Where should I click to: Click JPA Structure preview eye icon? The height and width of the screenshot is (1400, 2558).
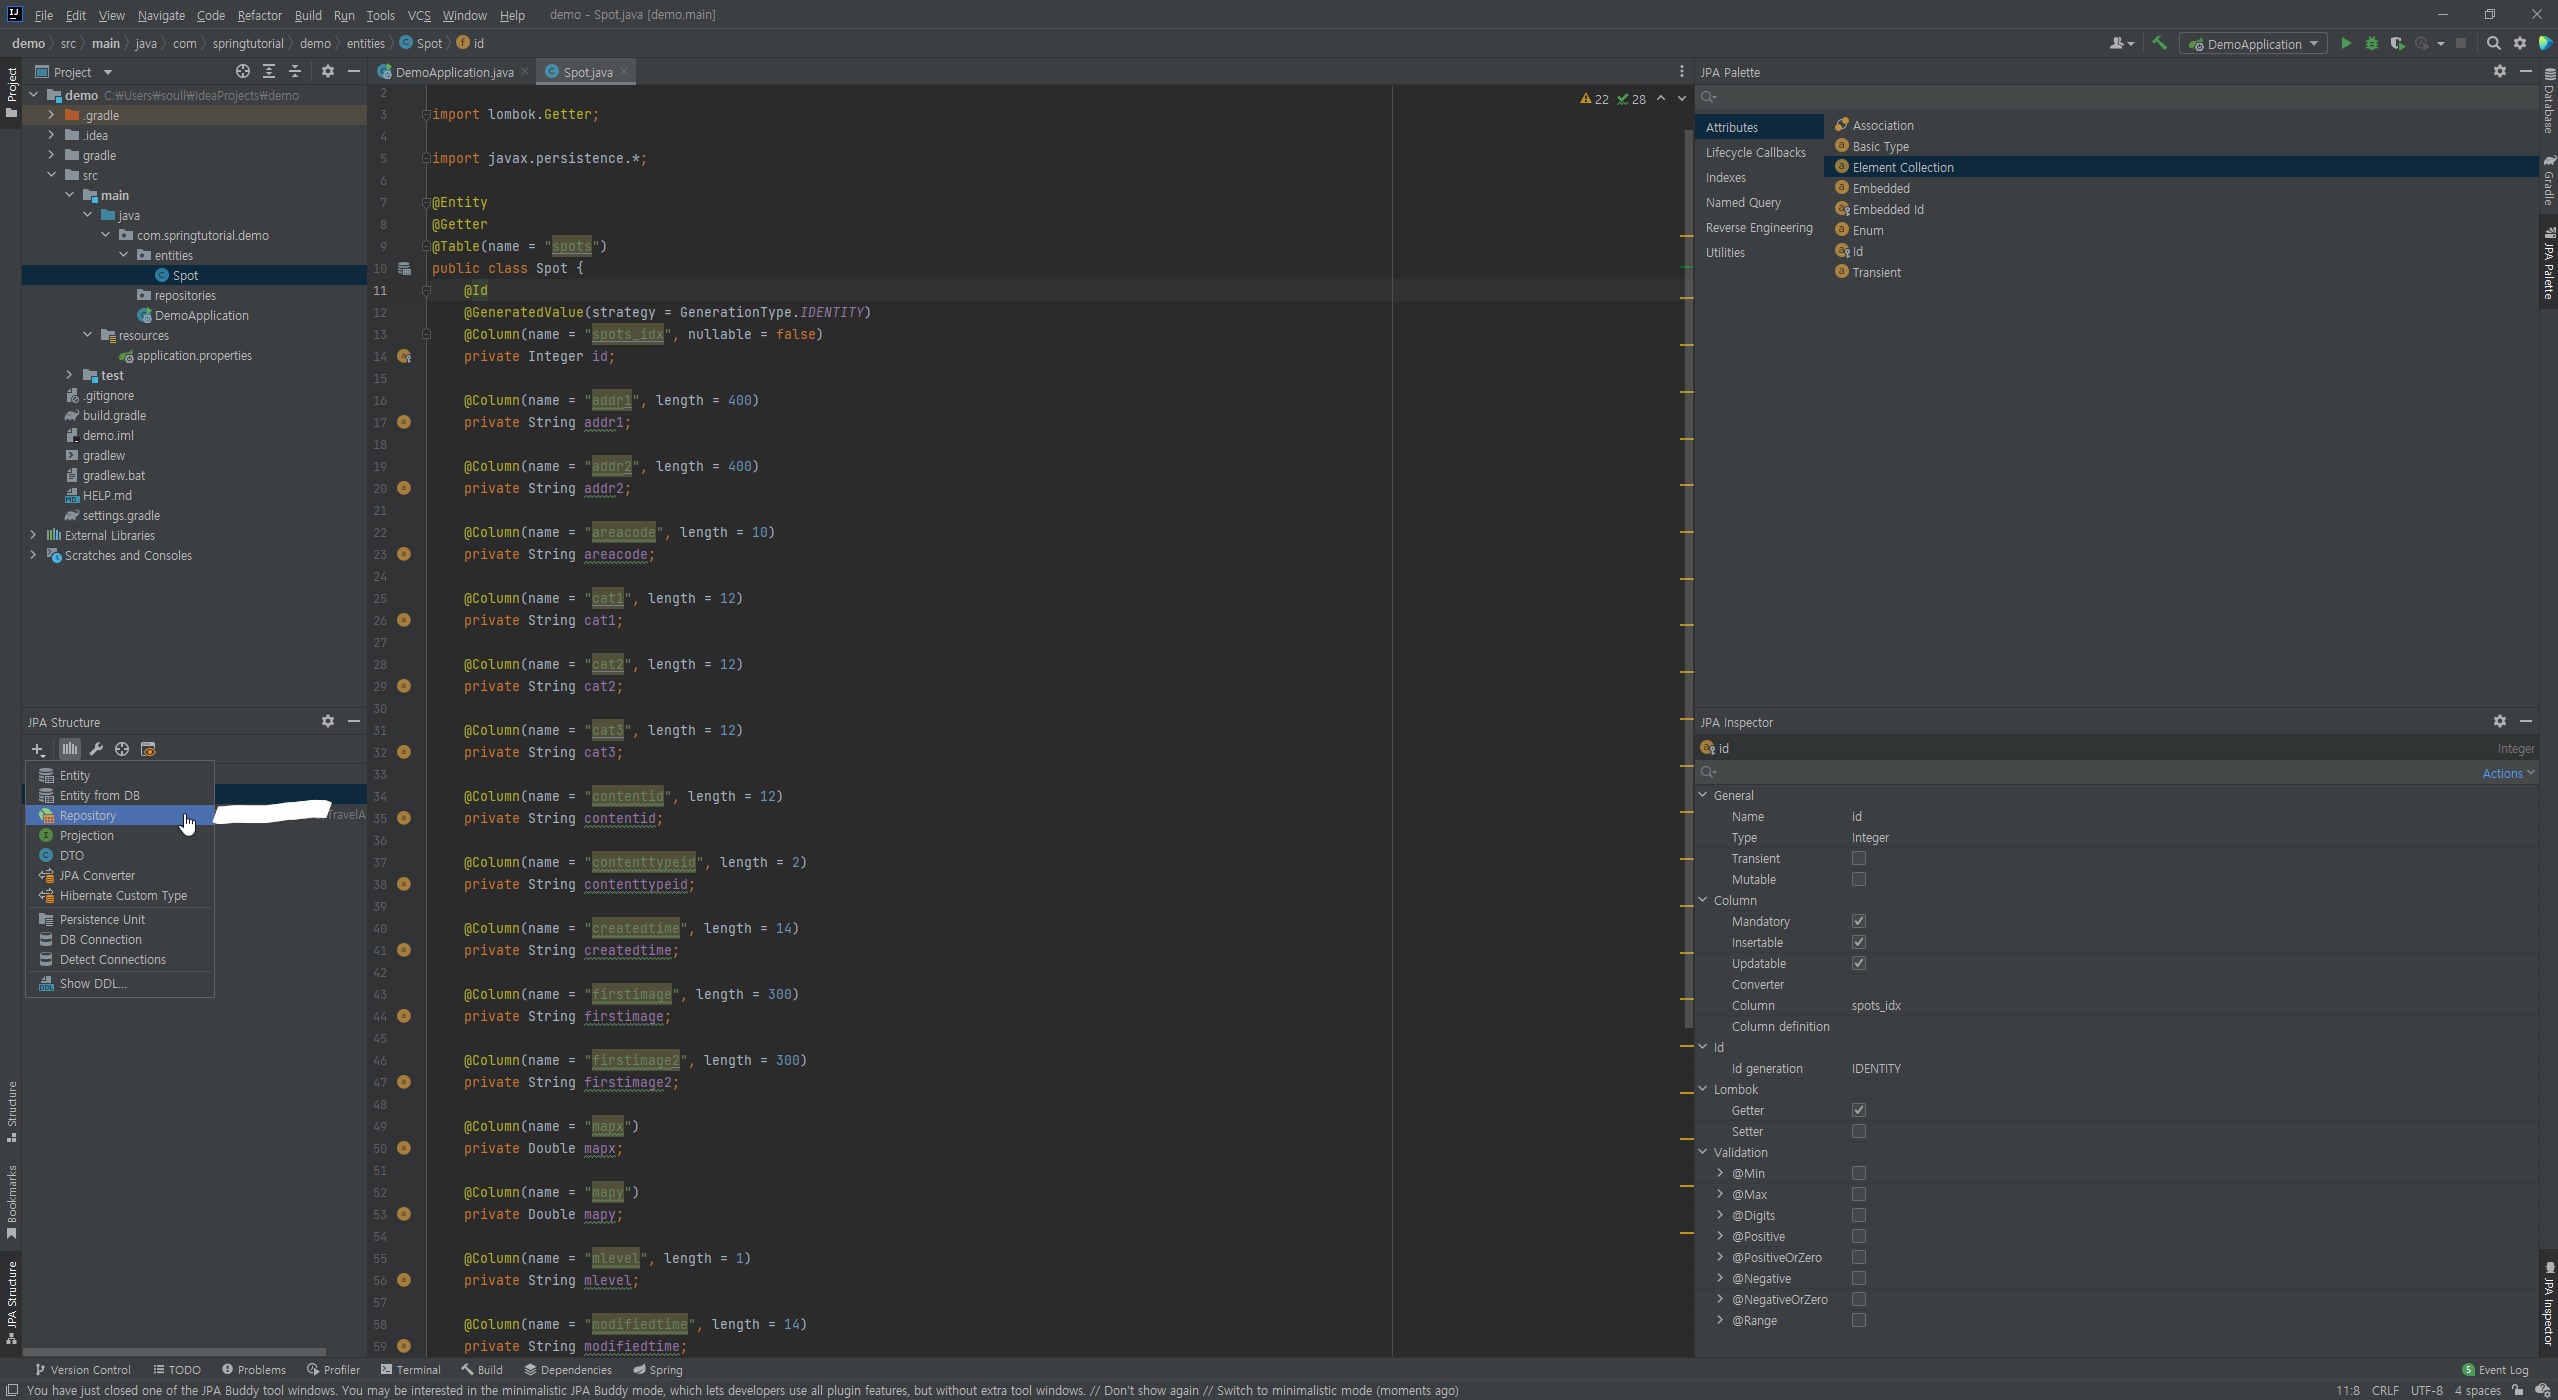[148, 749]
